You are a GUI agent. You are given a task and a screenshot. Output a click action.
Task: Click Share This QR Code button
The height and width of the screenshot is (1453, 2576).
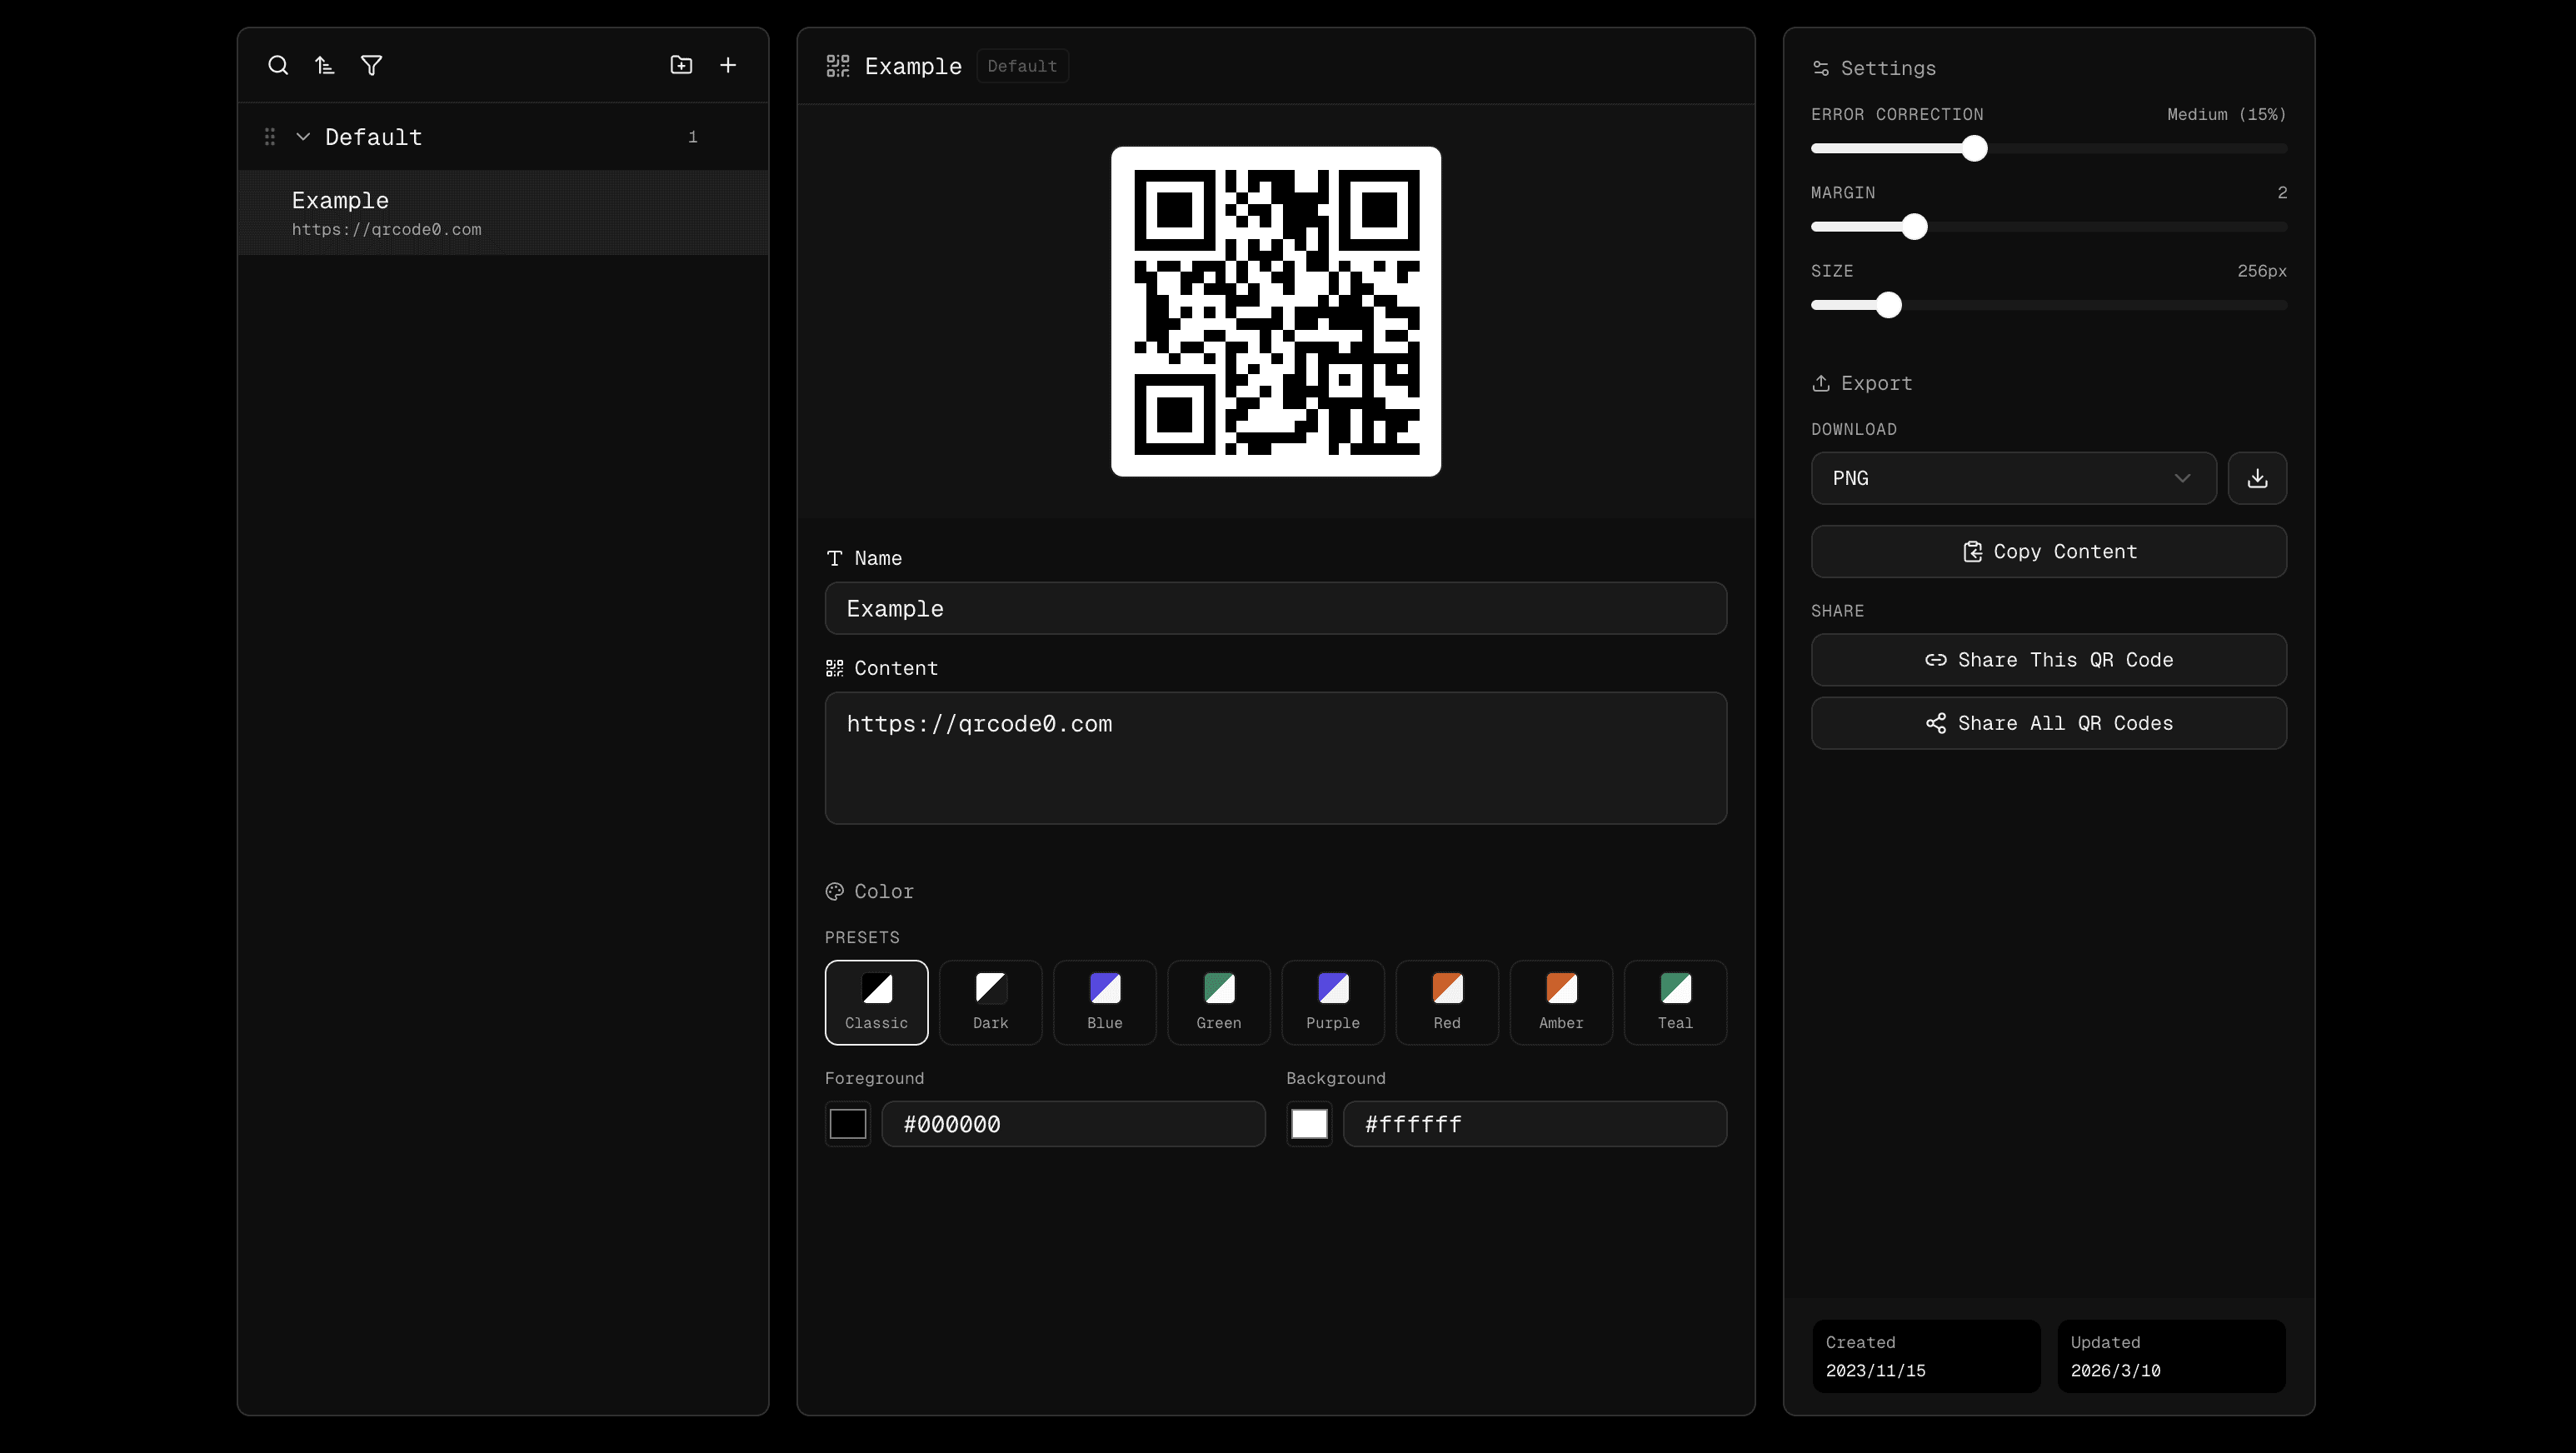click(2049, 660)
